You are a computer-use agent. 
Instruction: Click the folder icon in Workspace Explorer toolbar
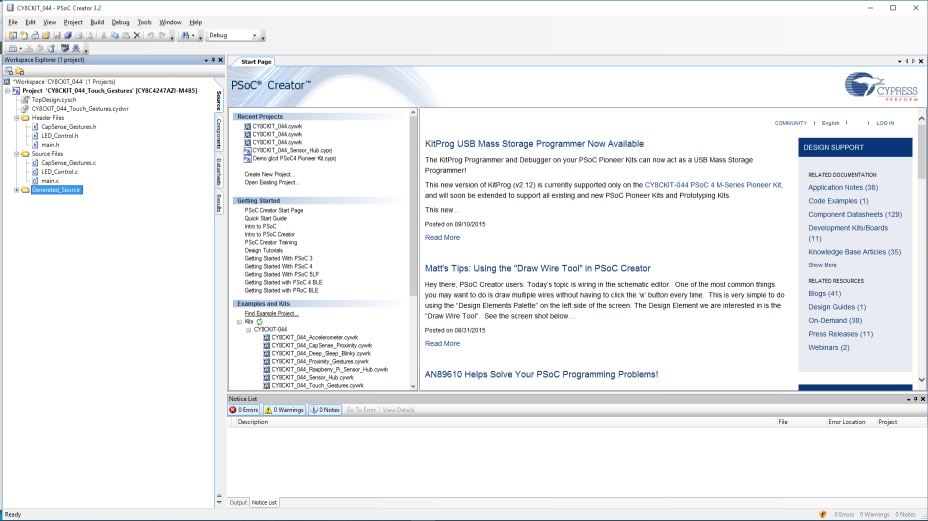click(20, 71)
